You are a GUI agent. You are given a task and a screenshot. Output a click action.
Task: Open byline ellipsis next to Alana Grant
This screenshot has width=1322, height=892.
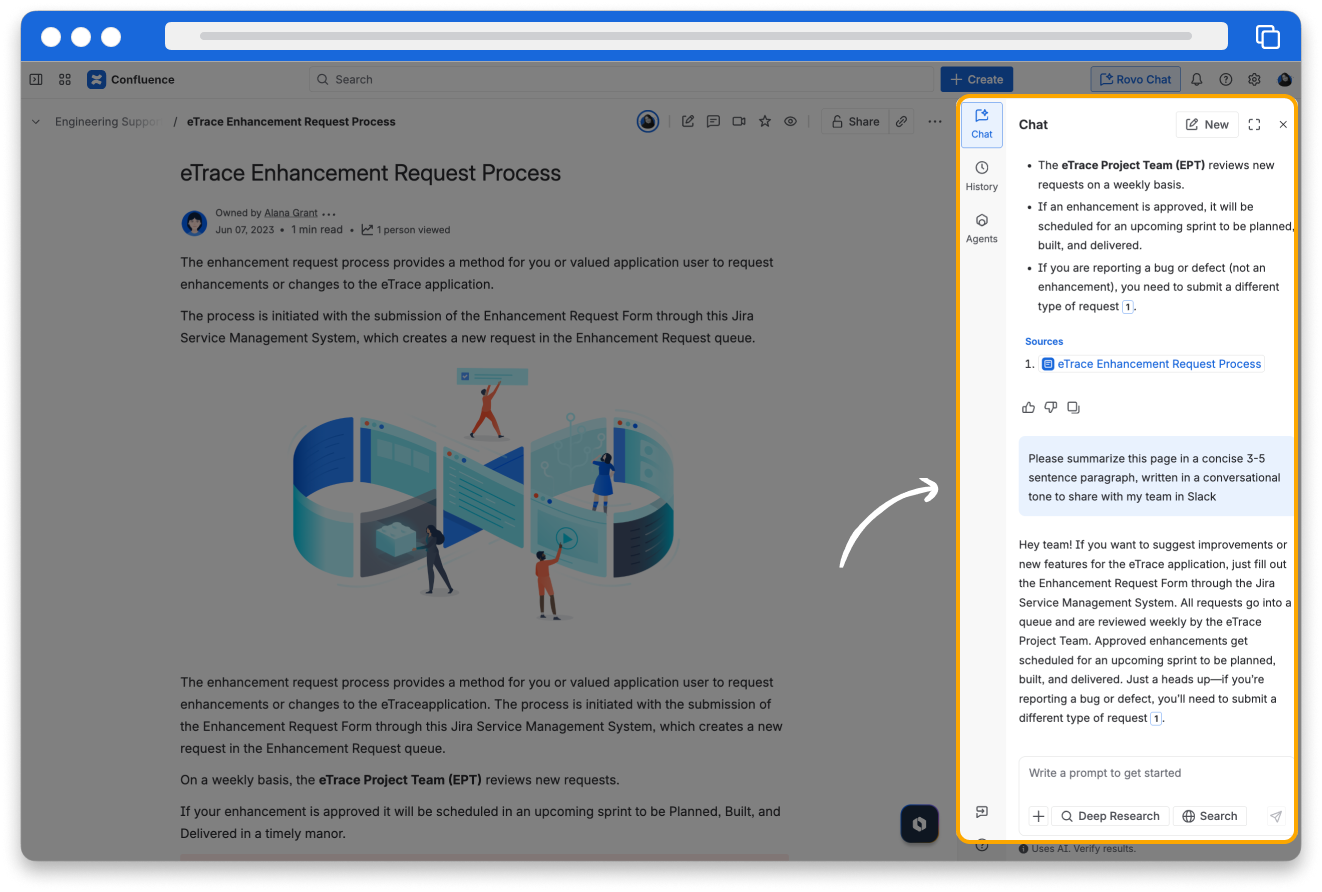(x=329, y=214)
